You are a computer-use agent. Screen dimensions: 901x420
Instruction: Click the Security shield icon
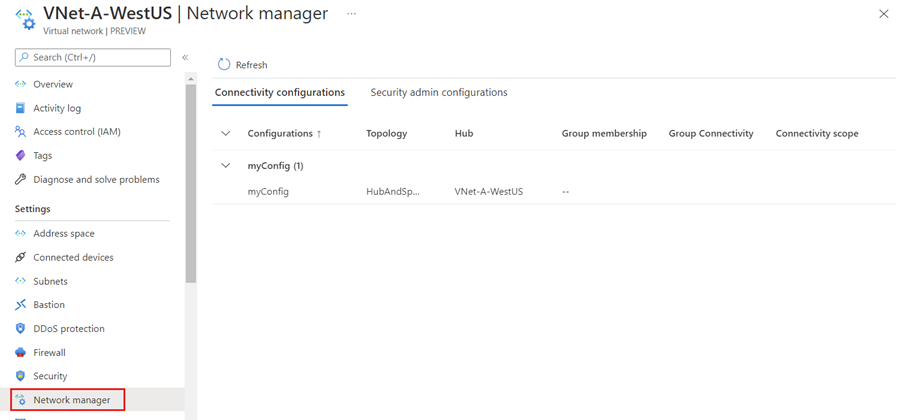tap(21, 376)
